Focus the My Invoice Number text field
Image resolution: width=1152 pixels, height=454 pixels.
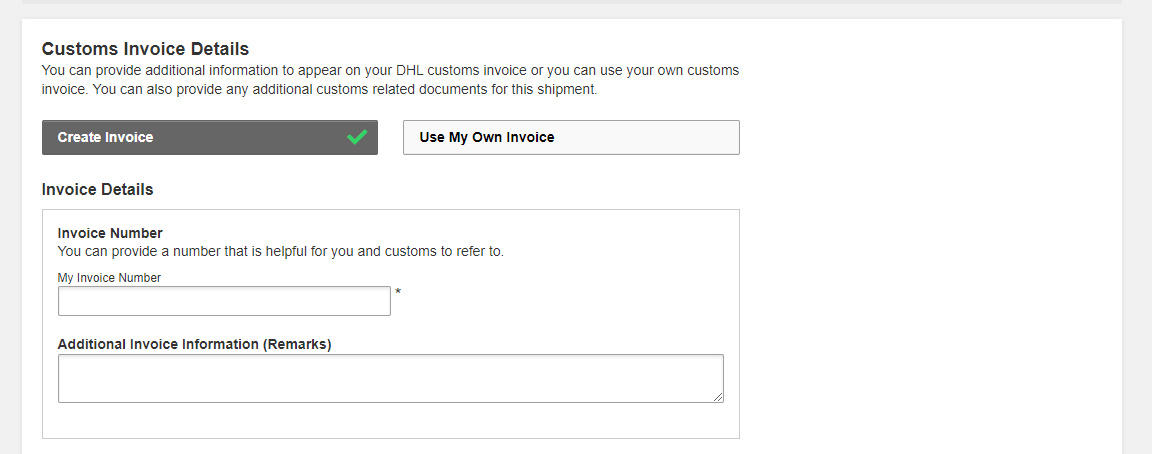[224, 301]
